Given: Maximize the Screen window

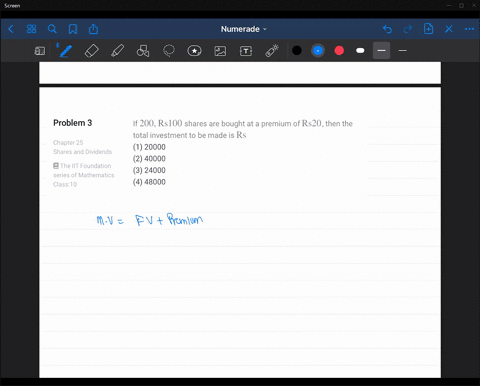Looking at the screenshot, I should [x=461, y=6].
